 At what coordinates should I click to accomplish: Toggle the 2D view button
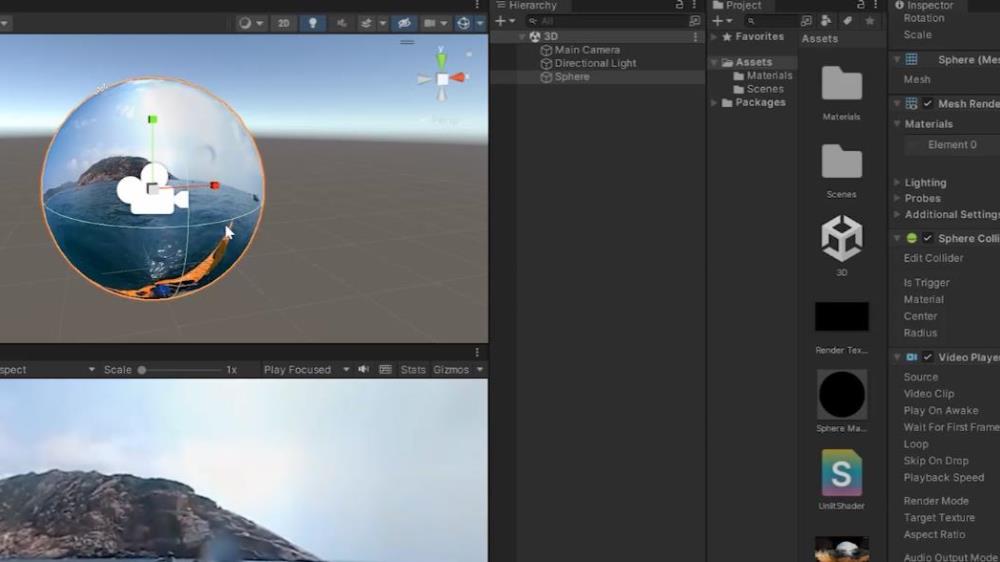(x=283, y=23)
